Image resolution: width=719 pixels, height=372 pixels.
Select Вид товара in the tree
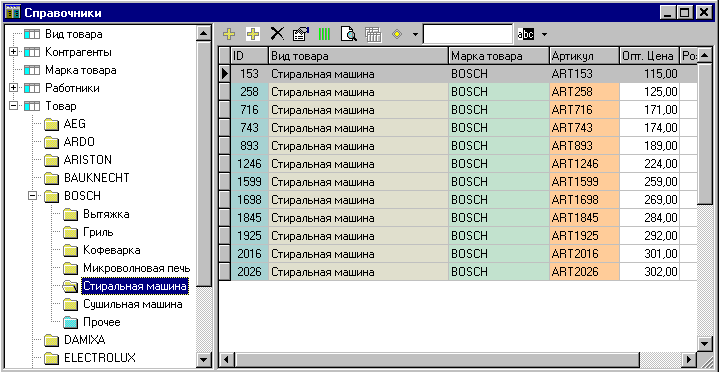click(73, 34)
